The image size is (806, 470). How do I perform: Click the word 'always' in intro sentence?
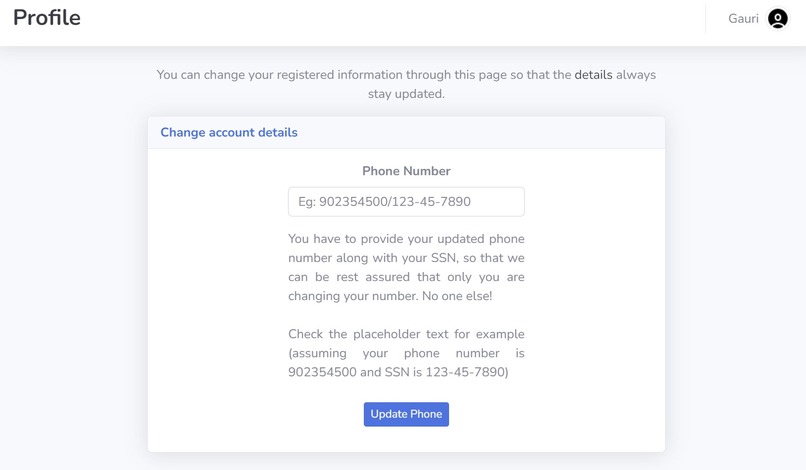(x=636, y=75)
